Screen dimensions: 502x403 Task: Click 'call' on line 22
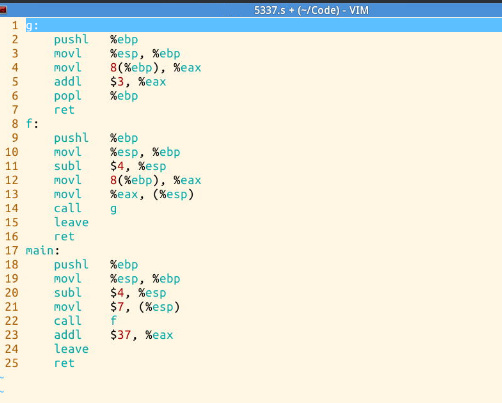pyautogui.click(x=68, y=321)
